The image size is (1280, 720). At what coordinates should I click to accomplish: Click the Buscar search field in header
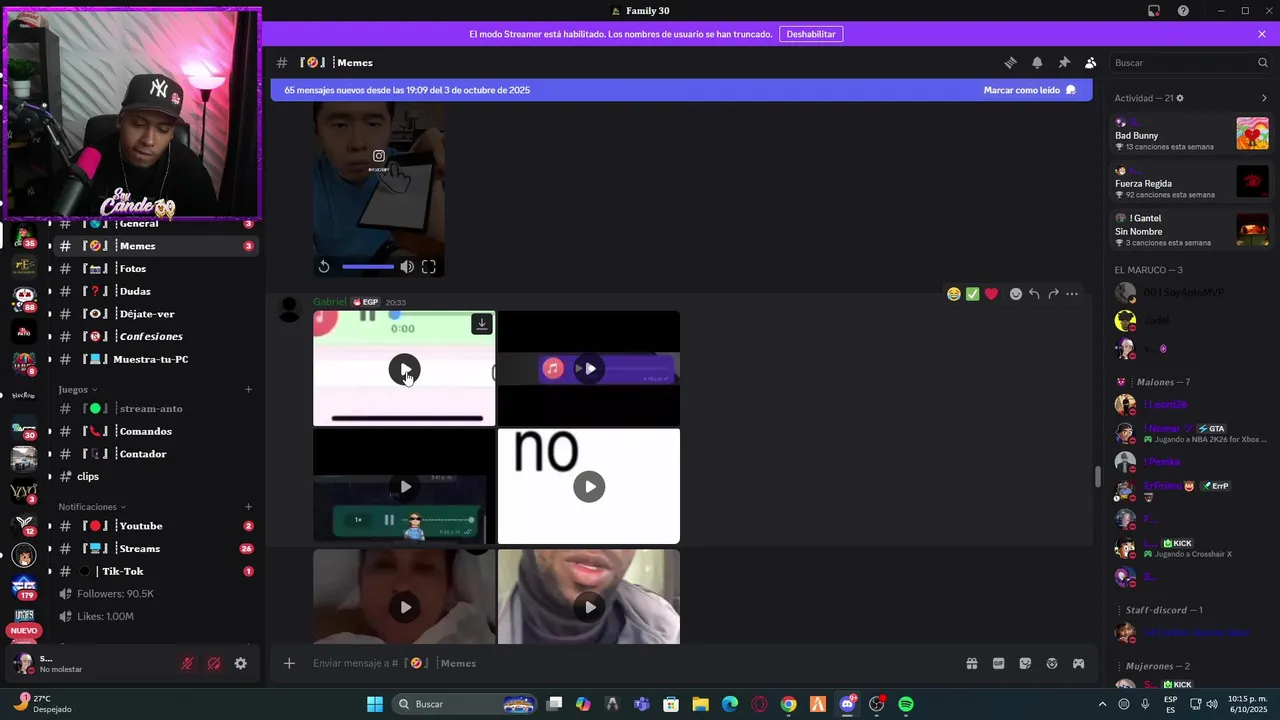pos(1190,63)
